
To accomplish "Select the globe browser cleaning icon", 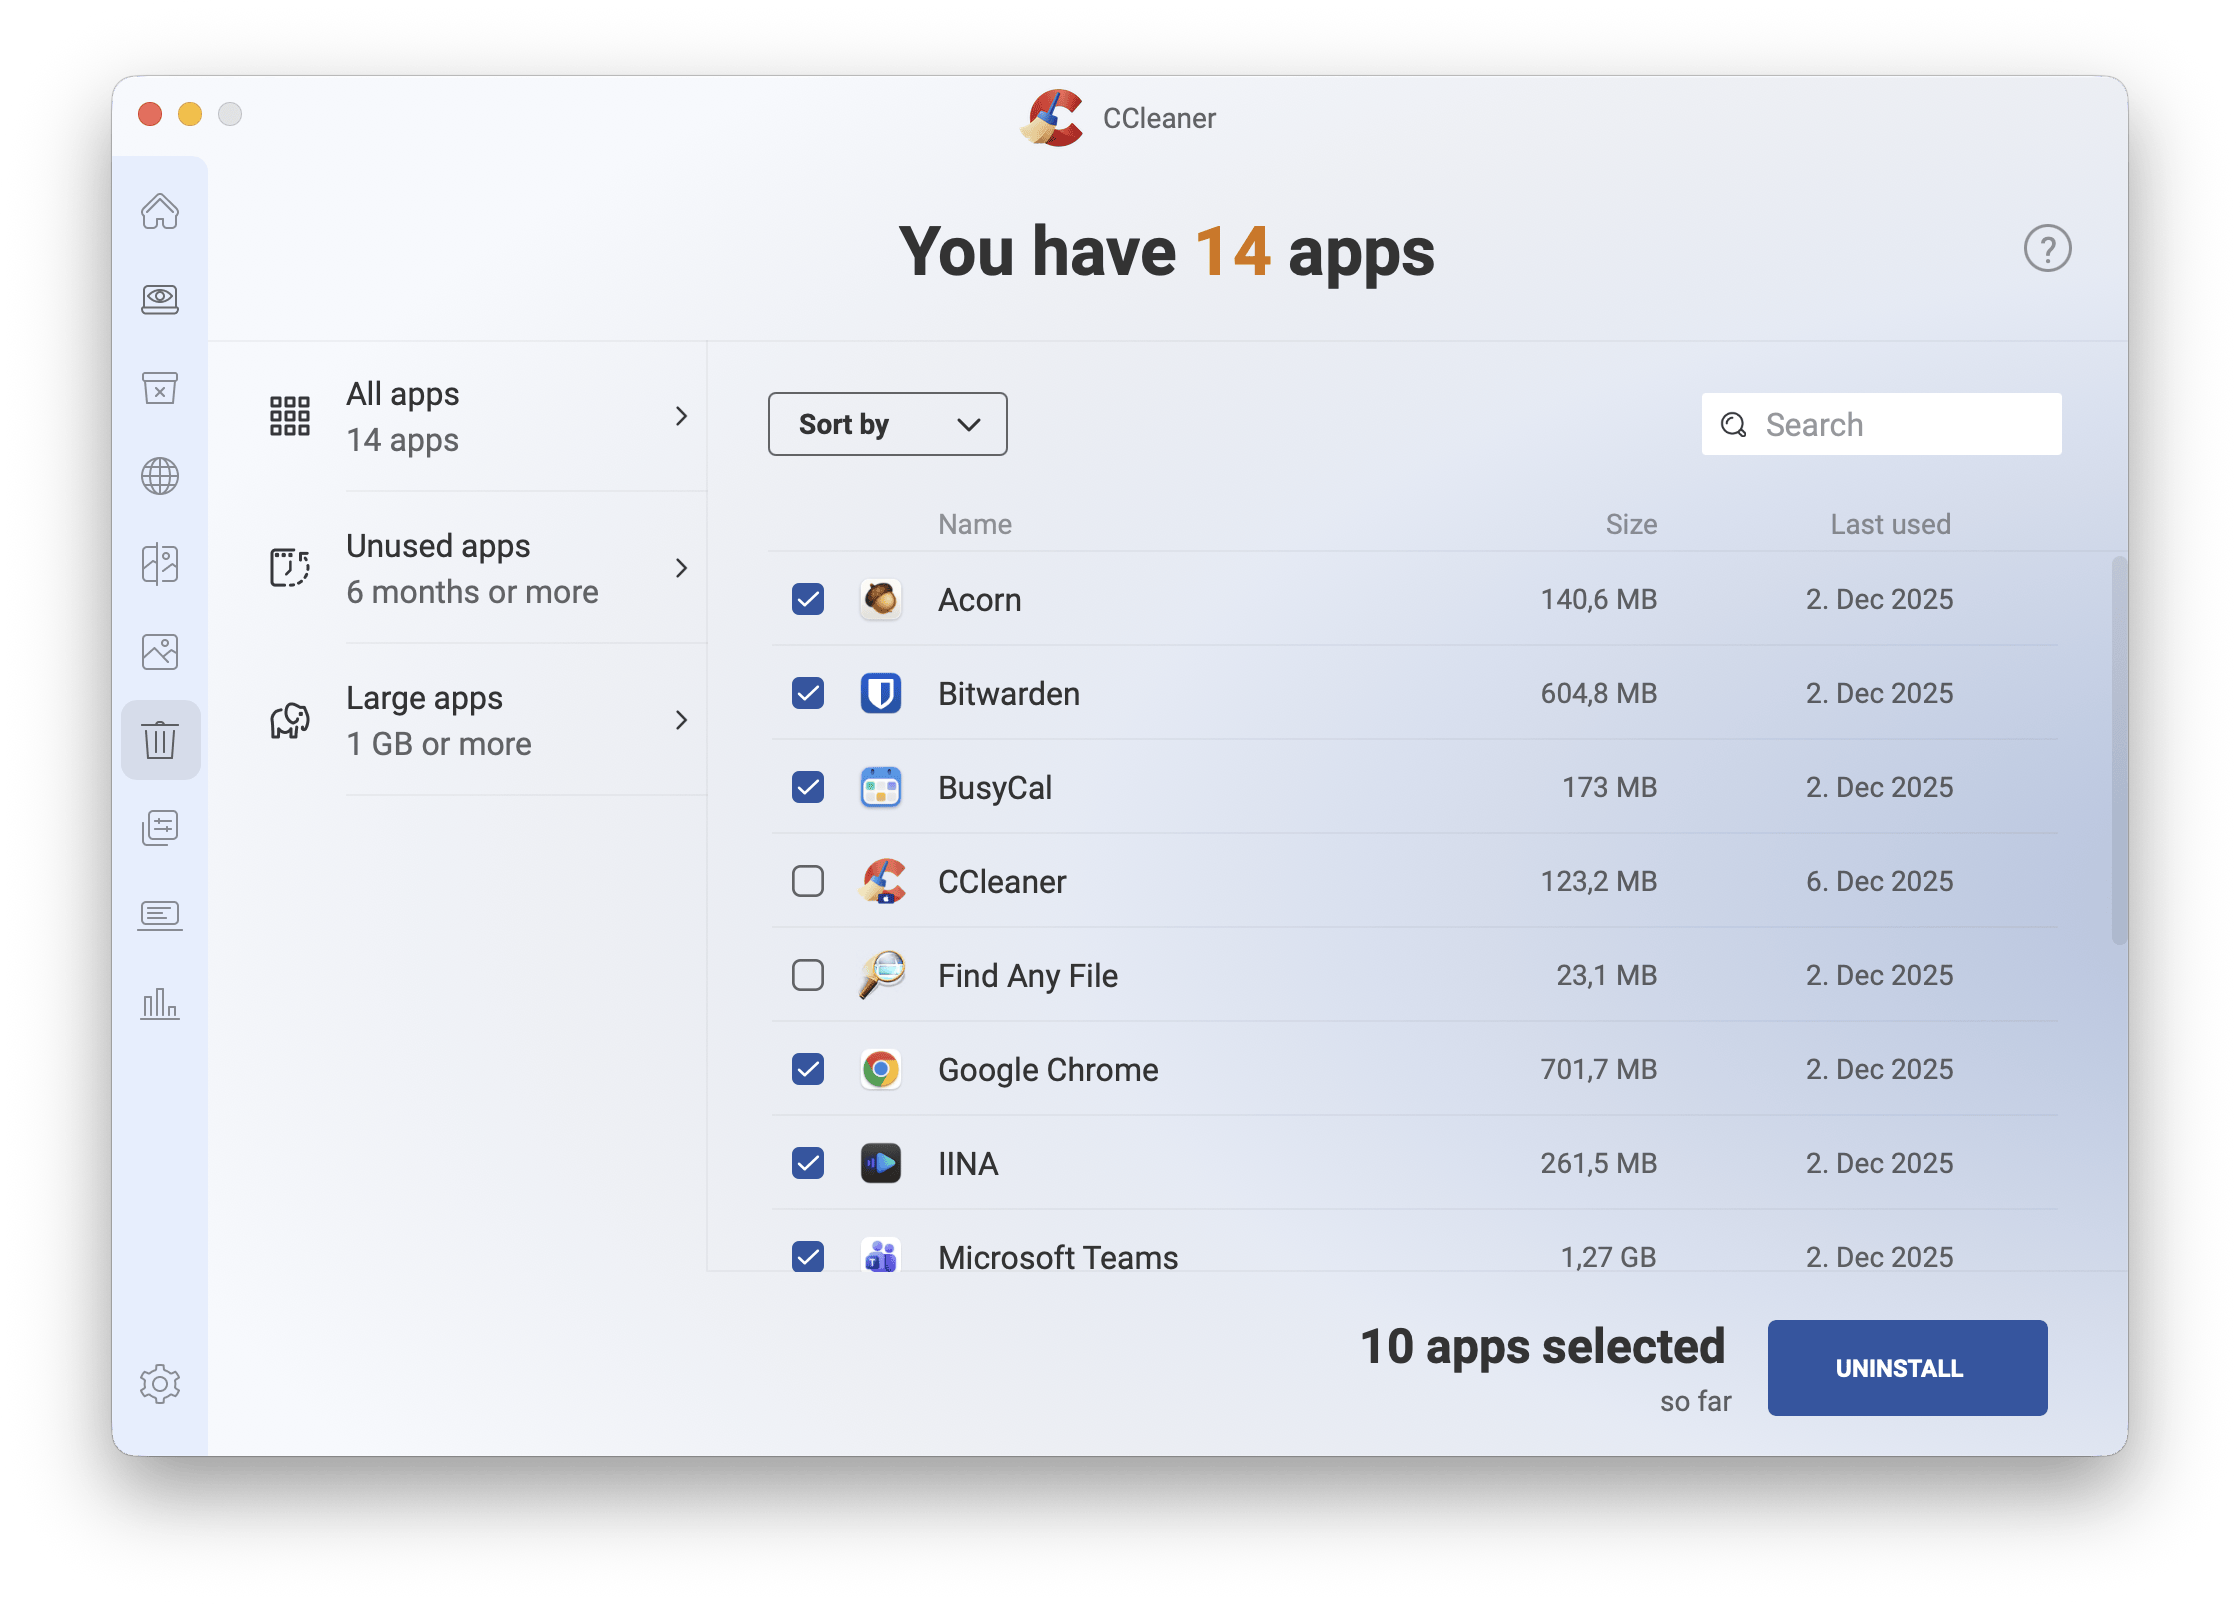I will point(160,476).
